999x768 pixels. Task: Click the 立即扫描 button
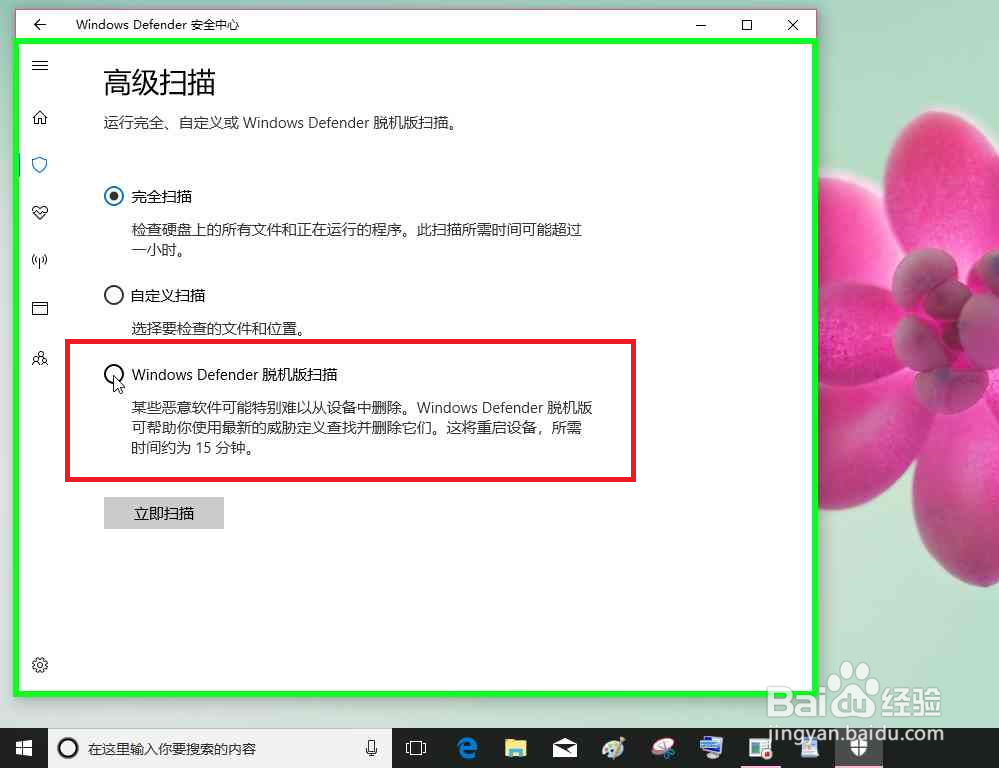tap(164, 513)
